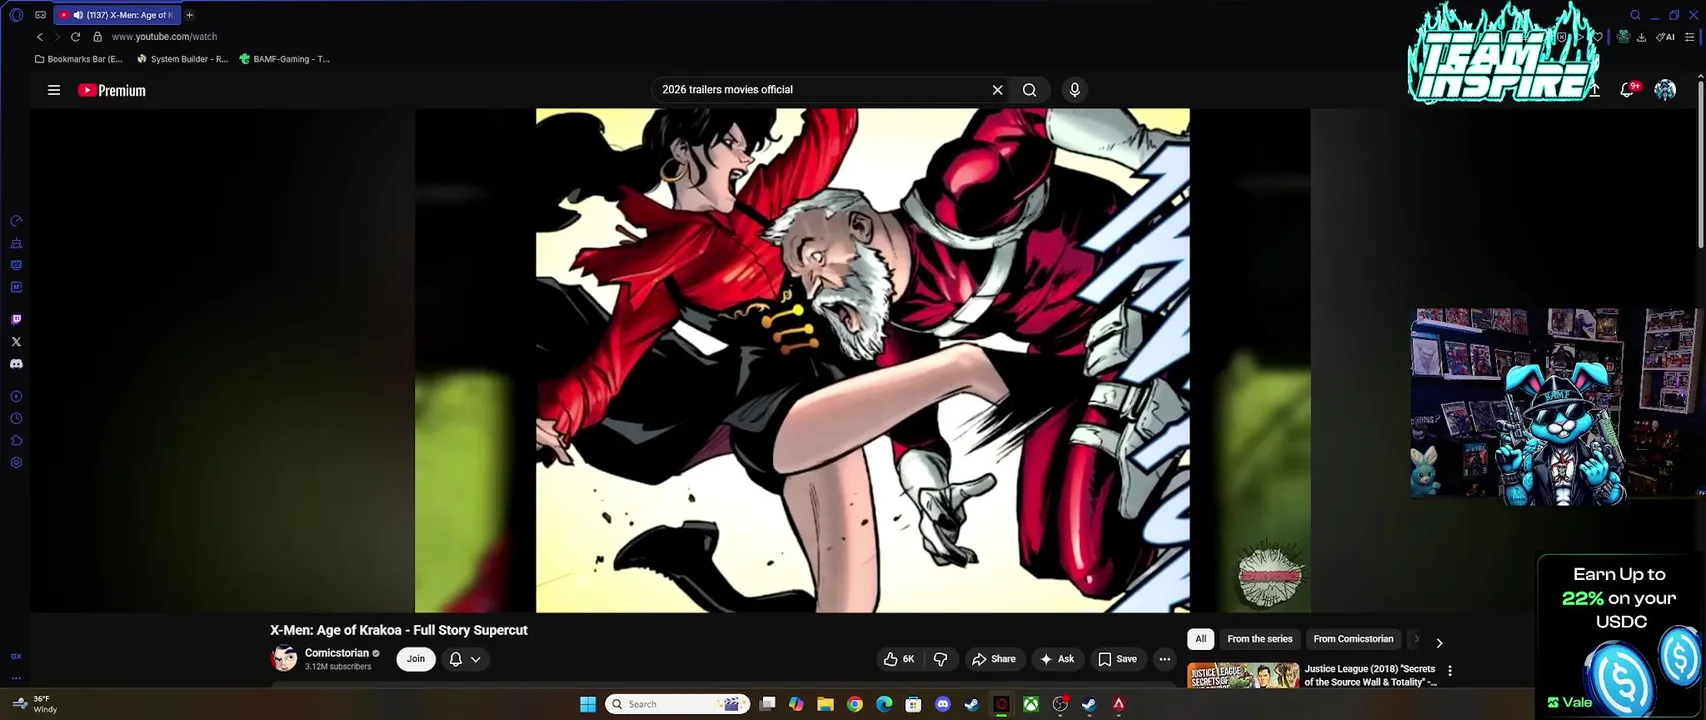Go to YouTube Premium home logo
Image resolution: width=1706 pixels, height=720 pixels.
112,90
